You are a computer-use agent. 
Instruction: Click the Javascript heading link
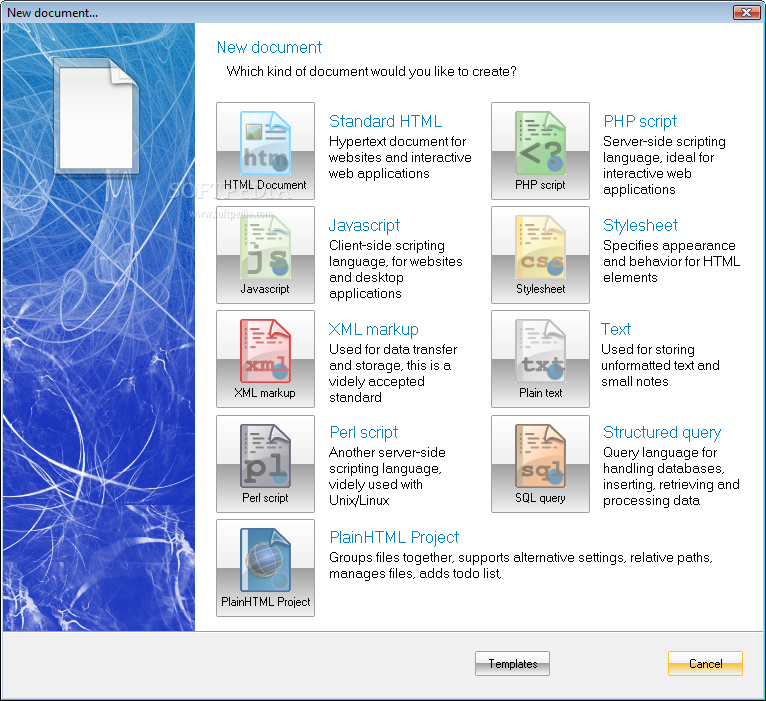[364, 225]
